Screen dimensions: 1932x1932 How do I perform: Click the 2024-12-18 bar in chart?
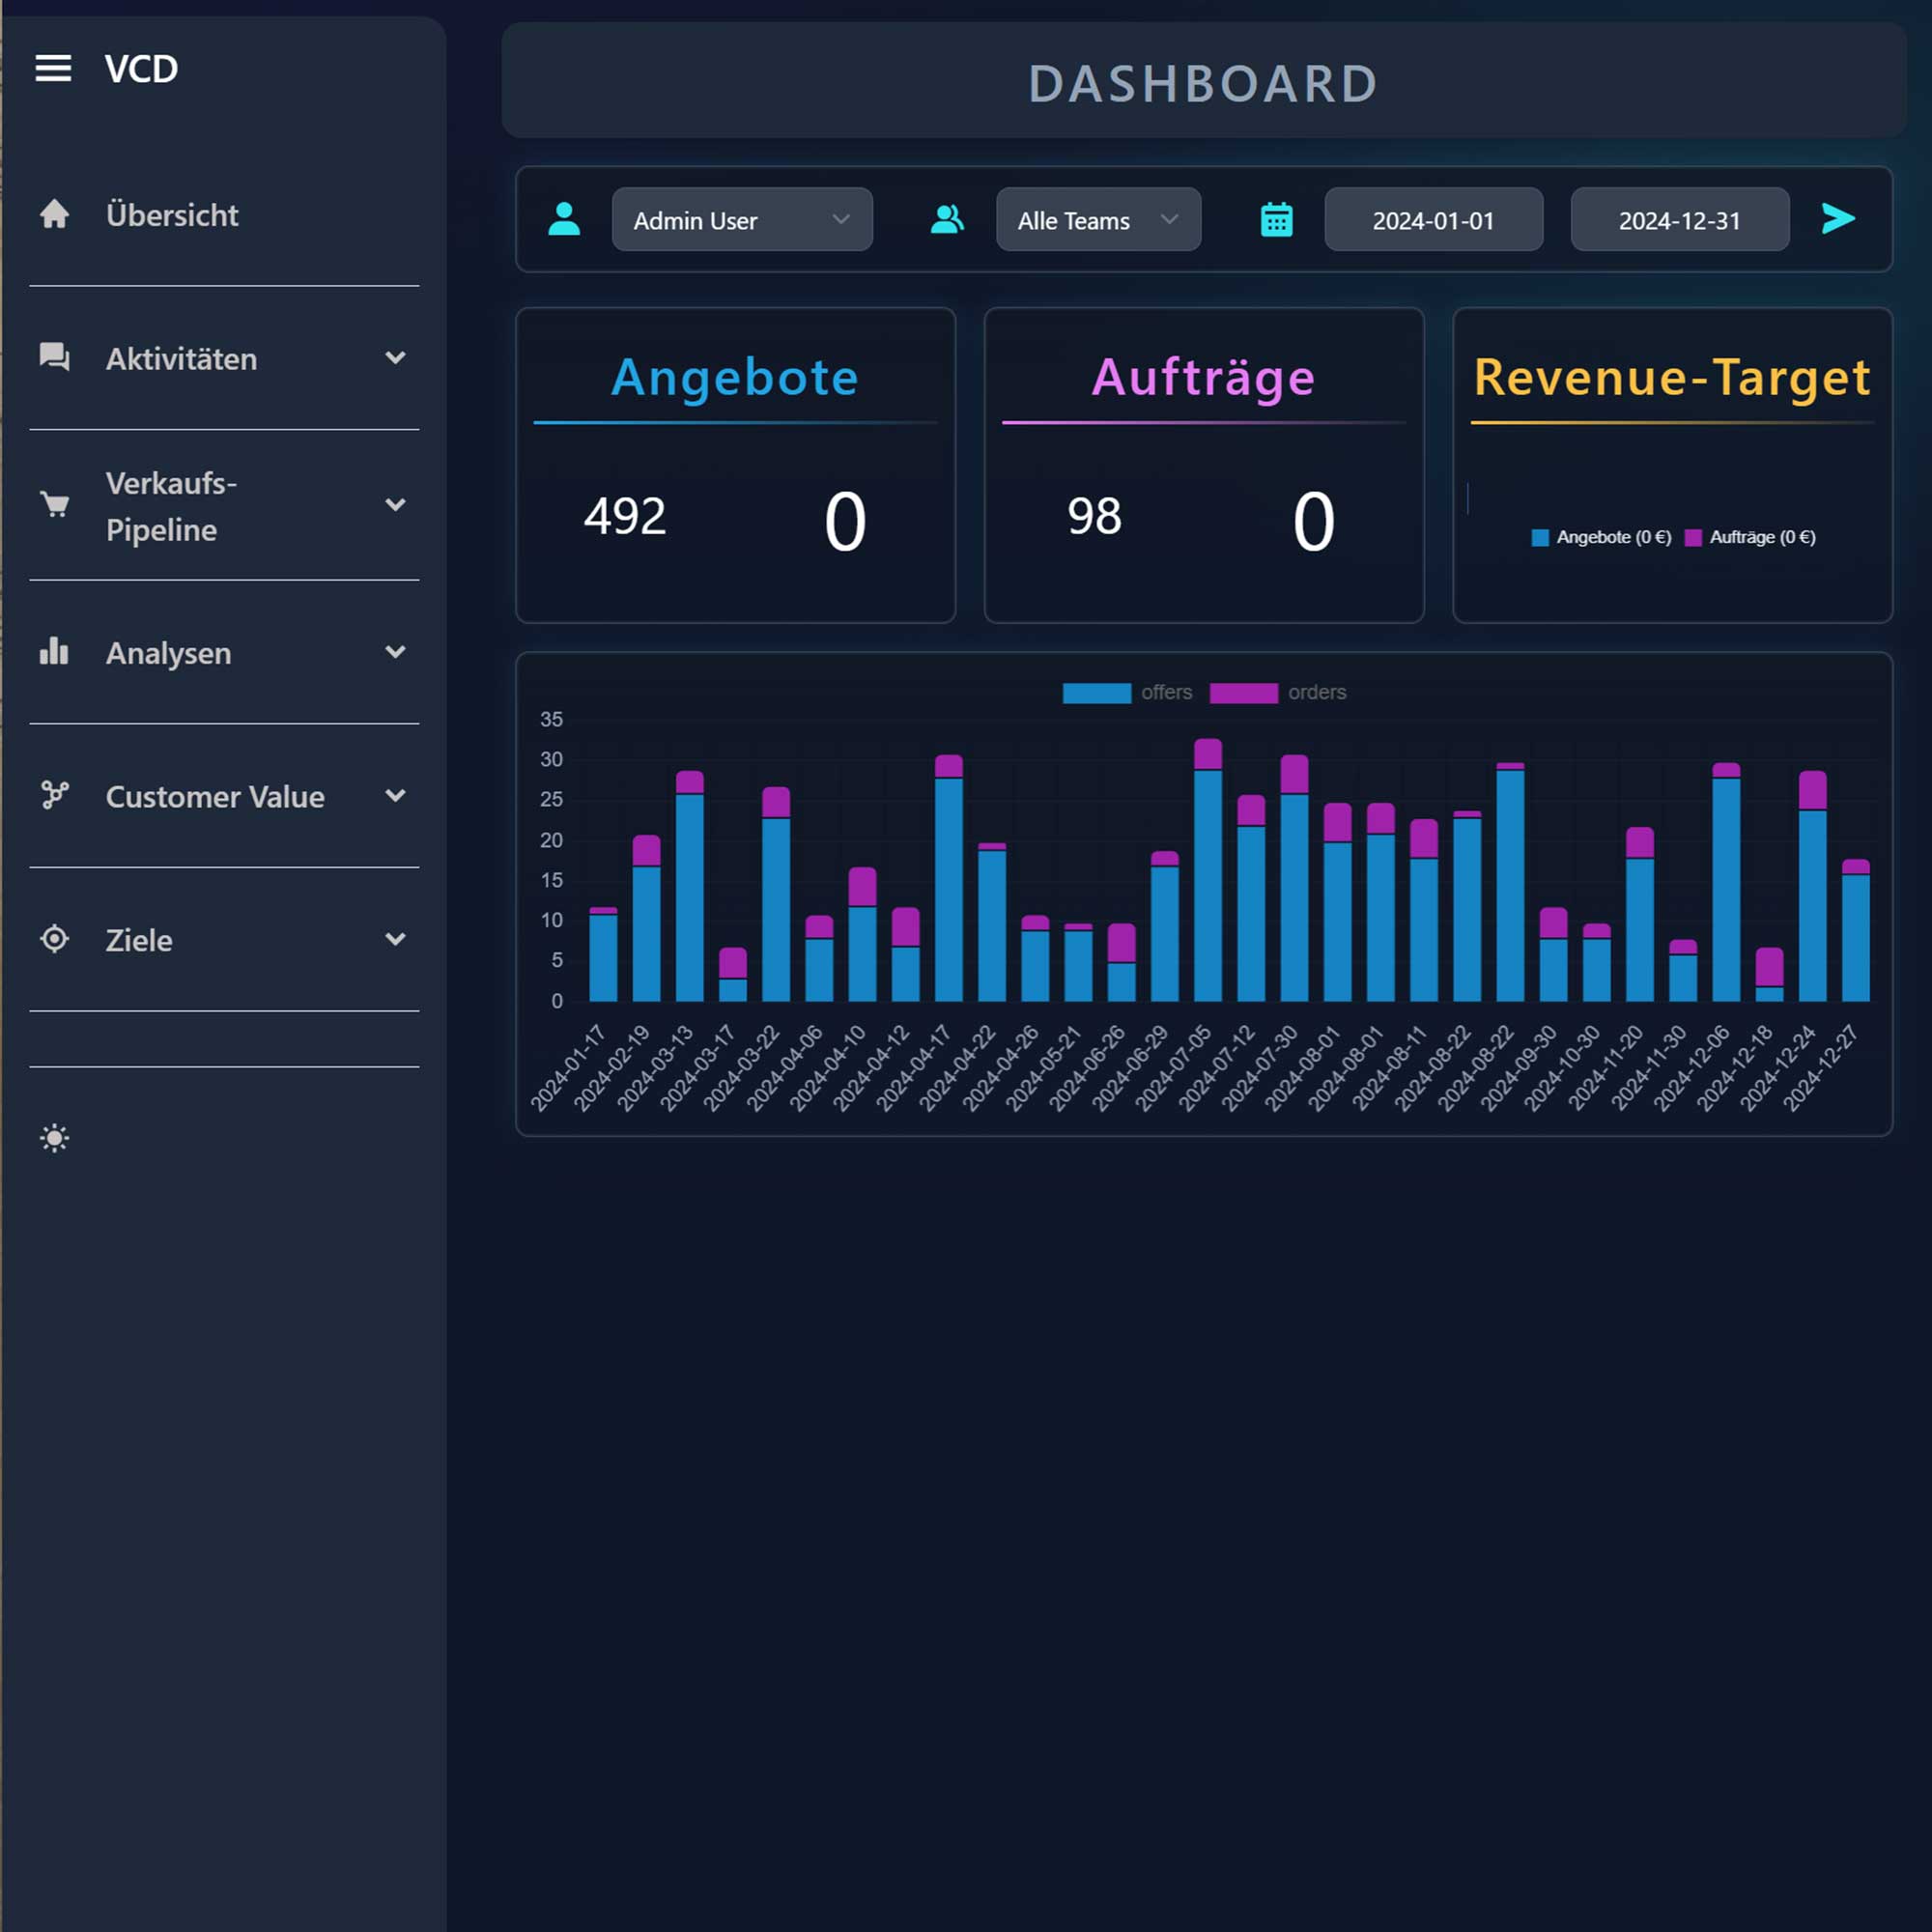(1769, 974)
